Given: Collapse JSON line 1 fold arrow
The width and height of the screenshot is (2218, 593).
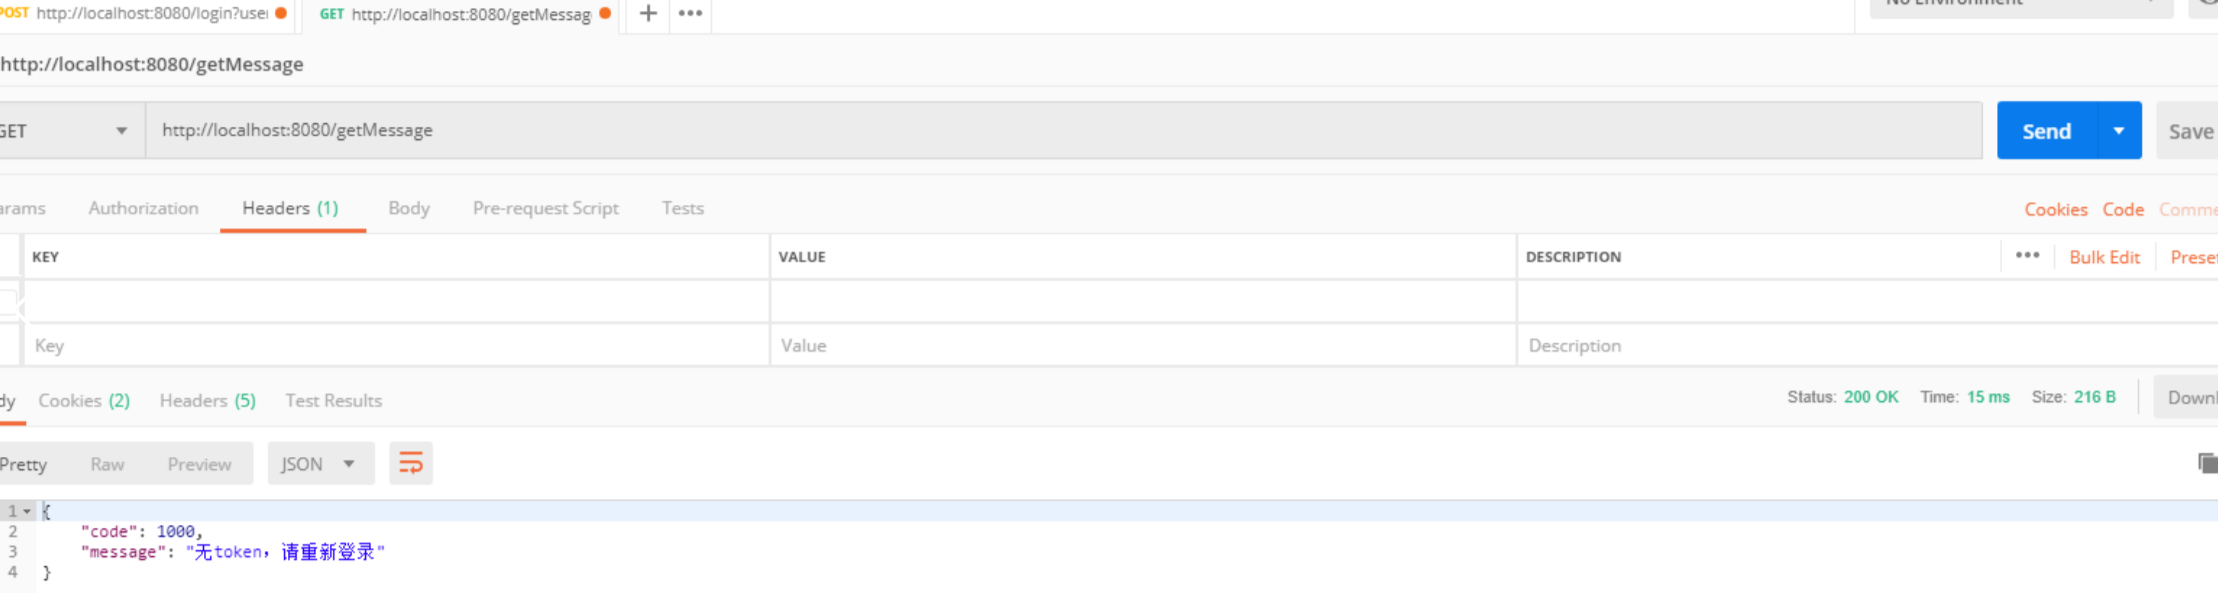Looking at the screenshot, I should tap(27, 511).
